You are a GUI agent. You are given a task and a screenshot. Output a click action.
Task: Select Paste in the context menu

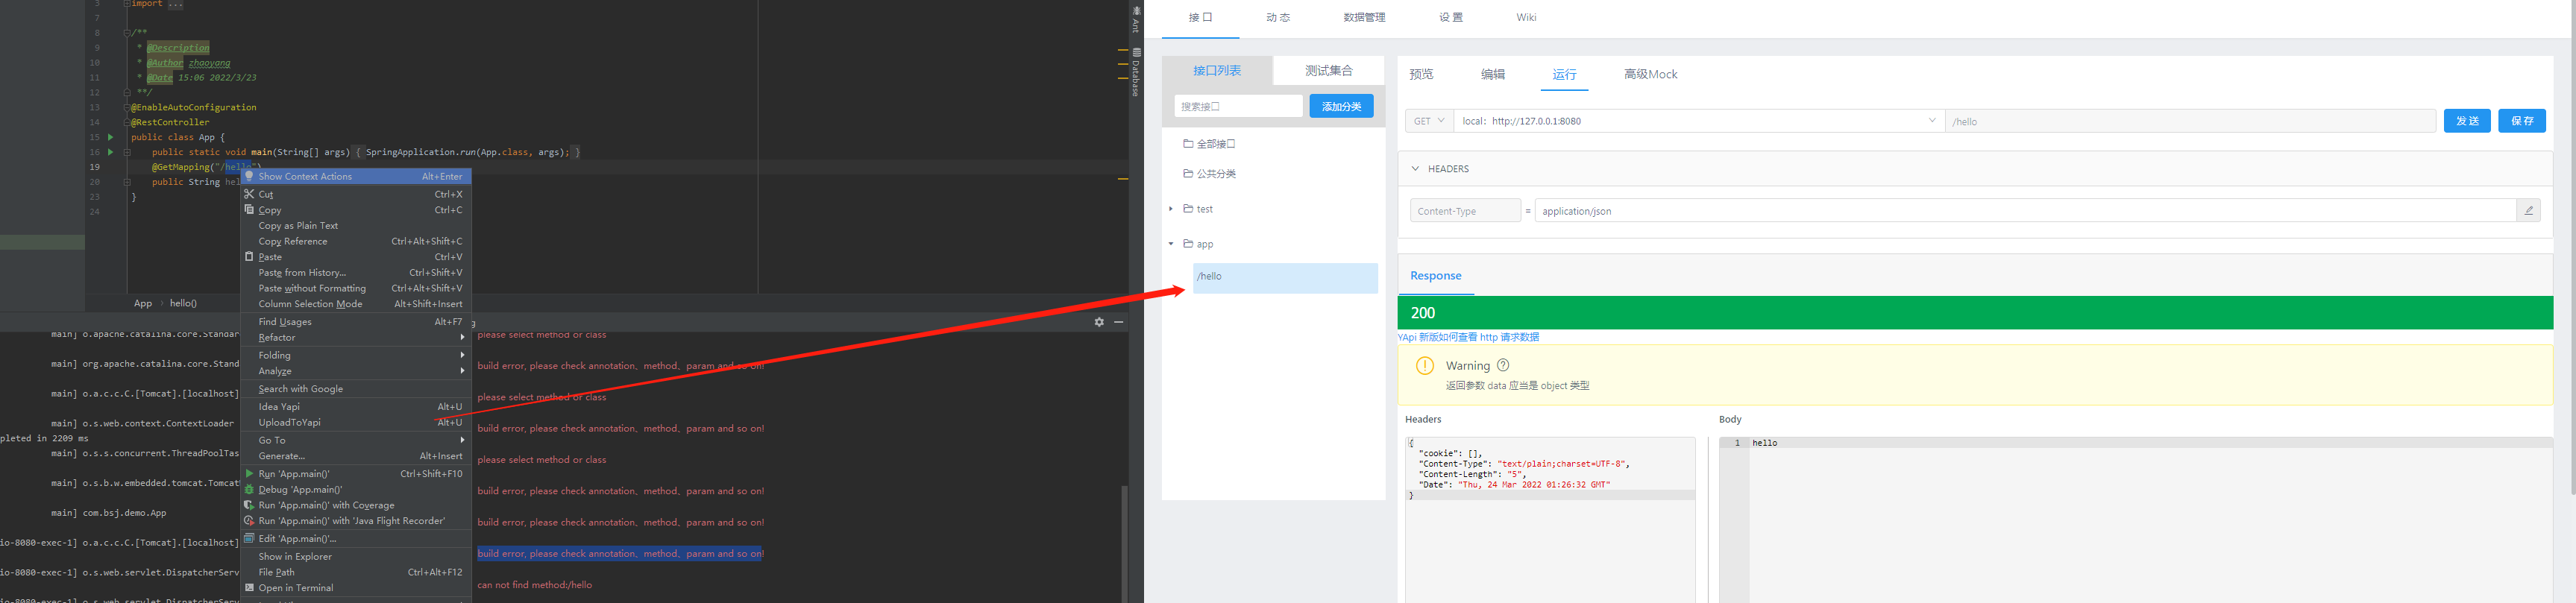coord(356,257)
